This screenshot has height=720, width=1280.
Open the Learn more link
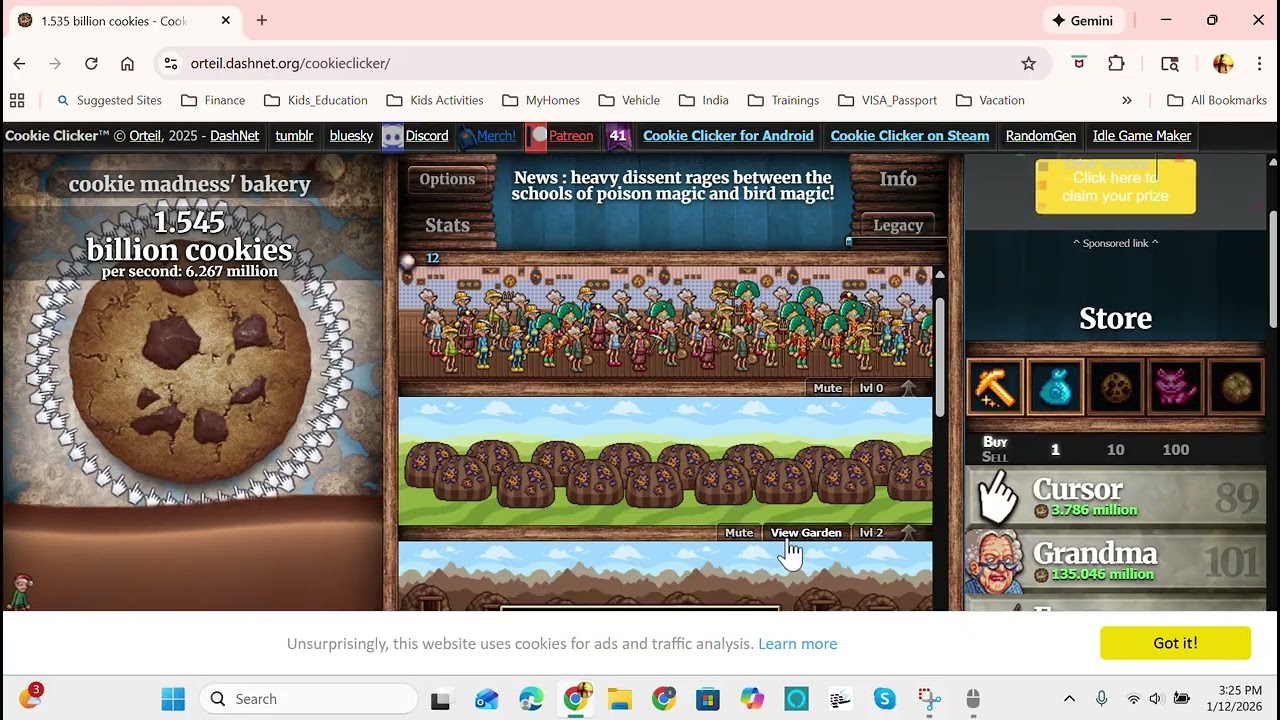pos(797,644)
